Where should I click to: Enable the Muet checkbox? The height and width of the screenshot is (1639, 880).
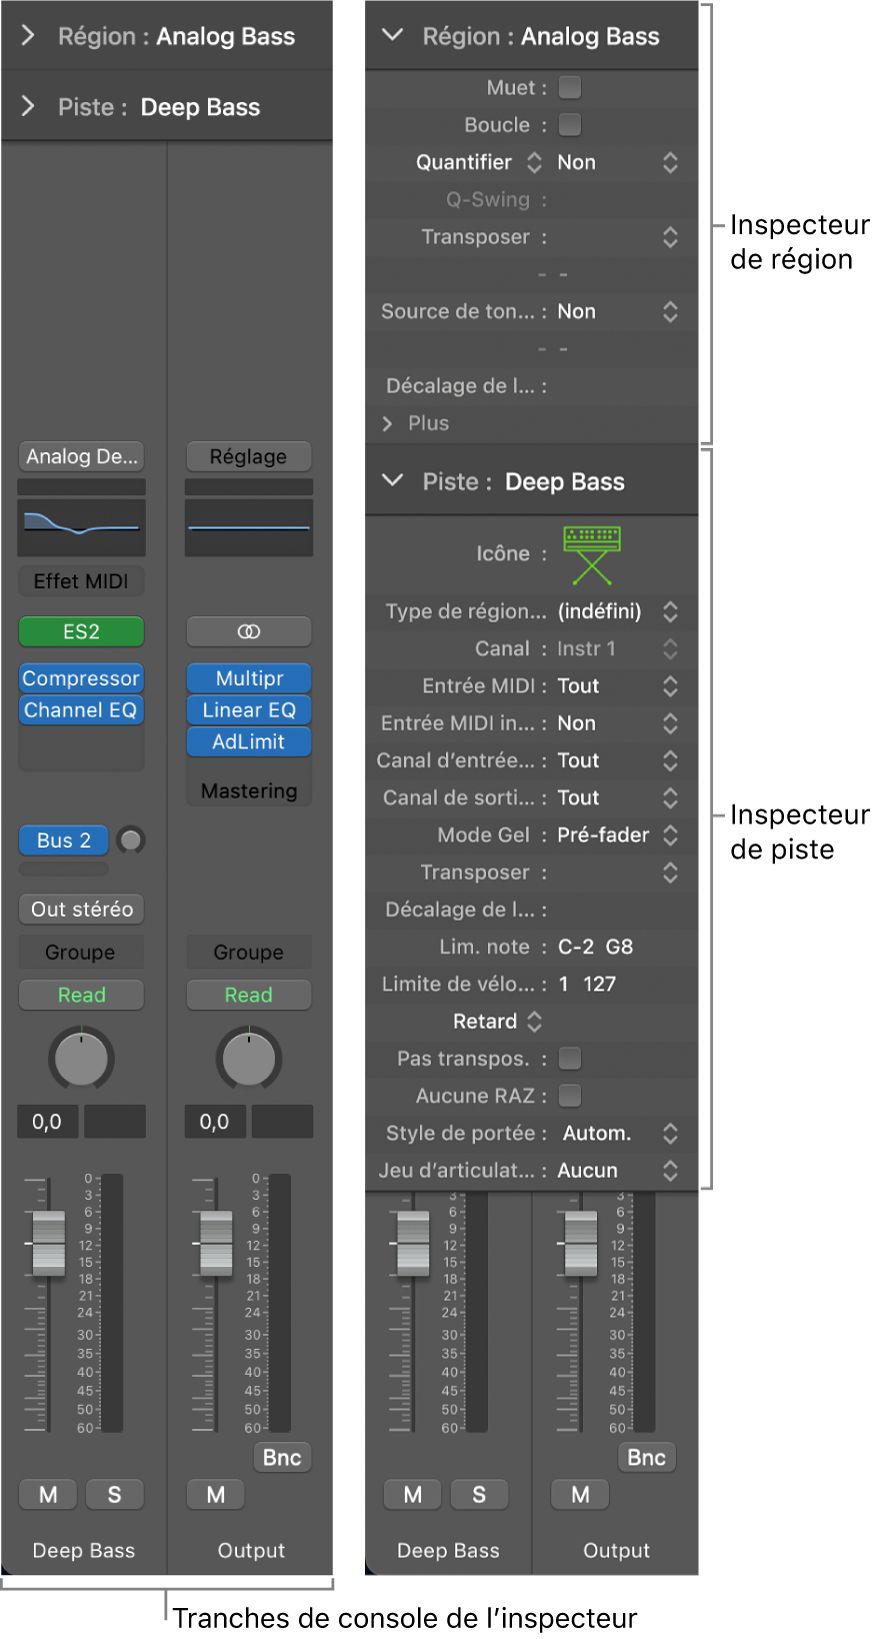tap(570, 88)
